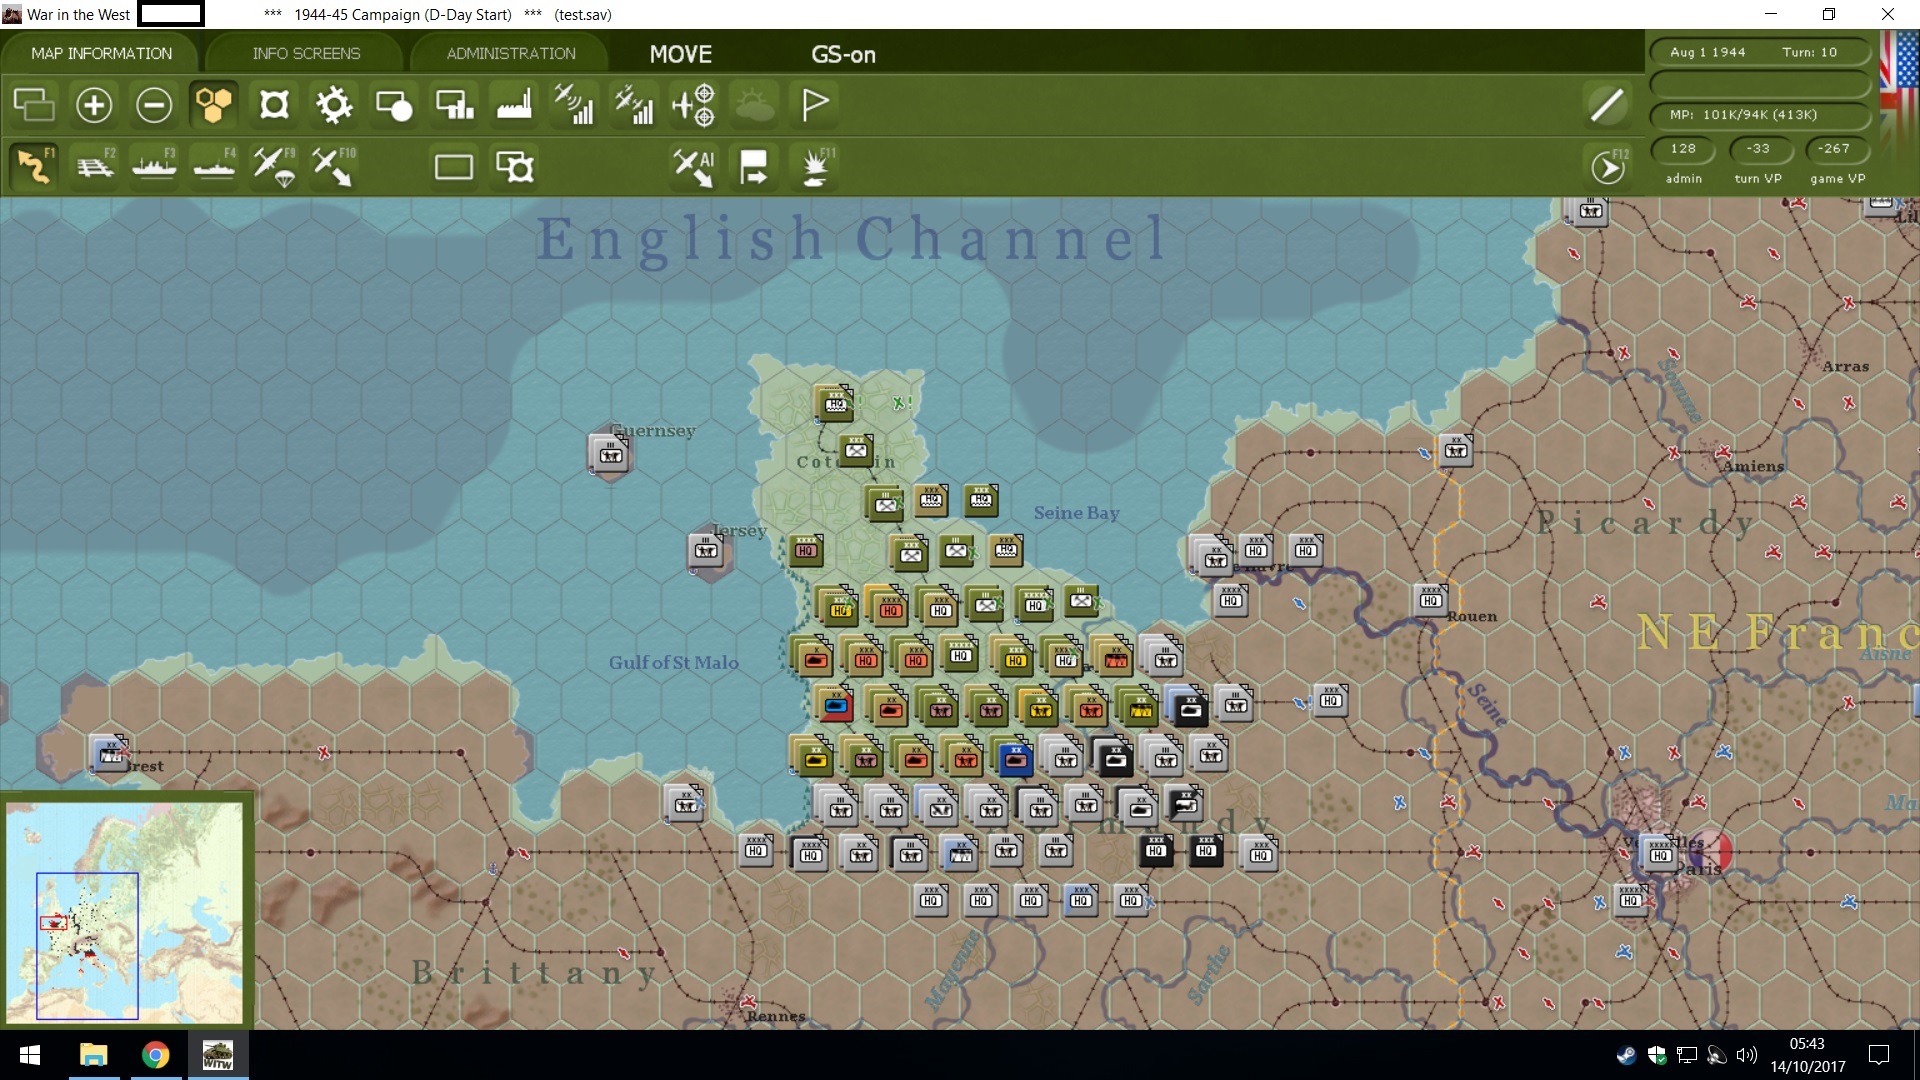Select the rail movement mode F2
The image size is (1920, 1080).
[x=95, y=166]
